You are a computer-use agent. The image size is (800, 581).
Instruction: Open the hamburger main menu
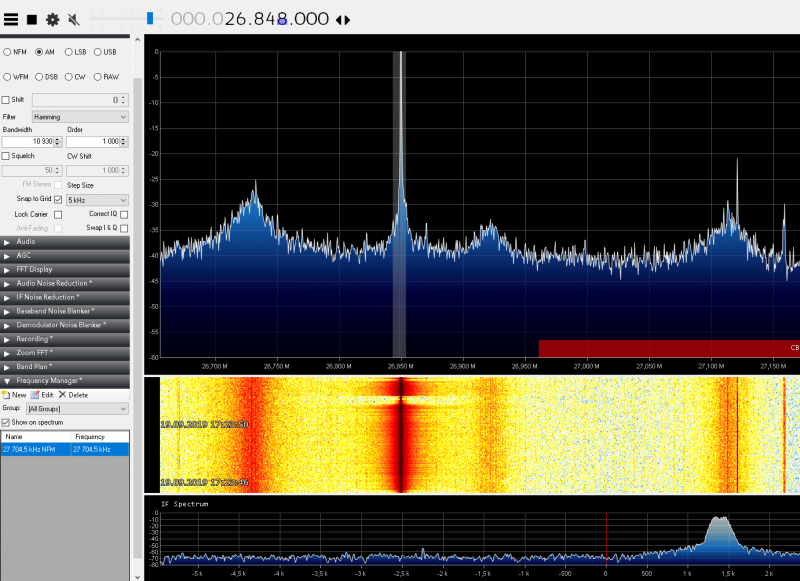click(x=11, y=19)
